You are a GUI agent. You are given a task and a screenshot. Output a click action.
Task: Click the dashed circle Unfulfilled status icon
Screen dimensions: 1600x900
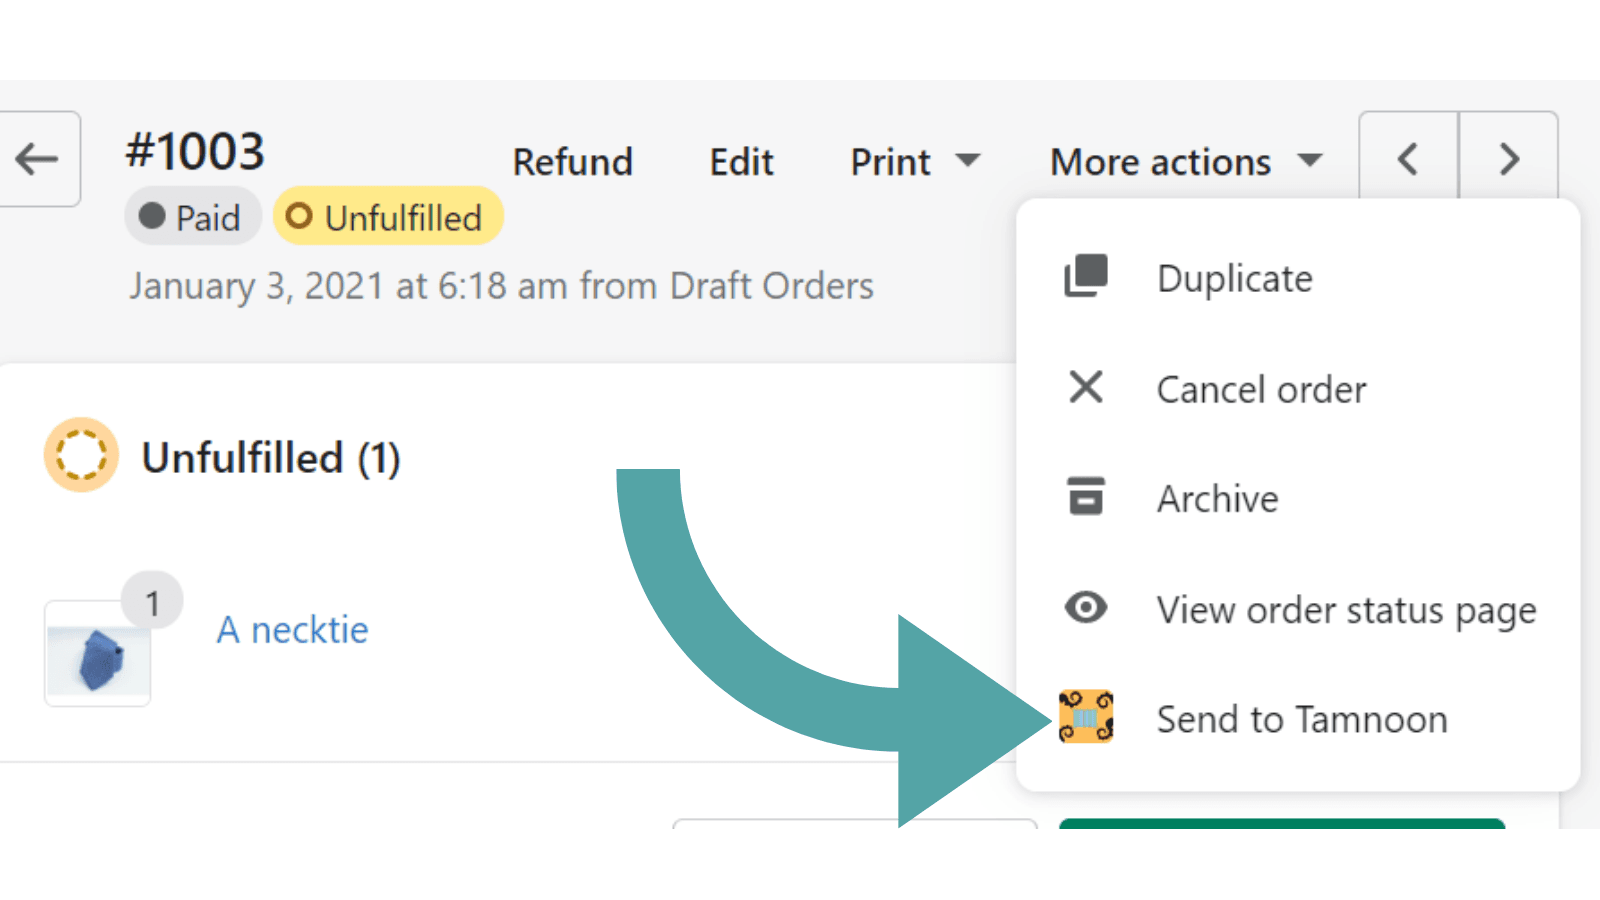[x=82, y=455]
